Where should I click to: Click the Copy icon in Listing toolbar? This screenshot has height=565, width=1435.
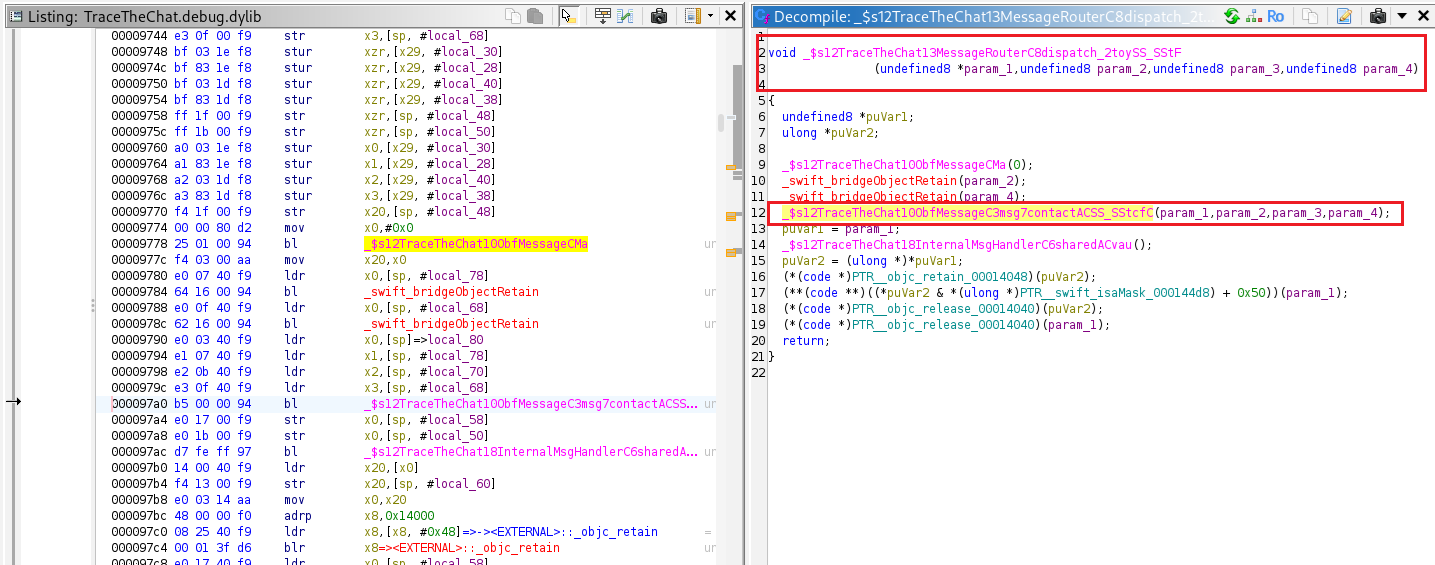pos(513,16)
